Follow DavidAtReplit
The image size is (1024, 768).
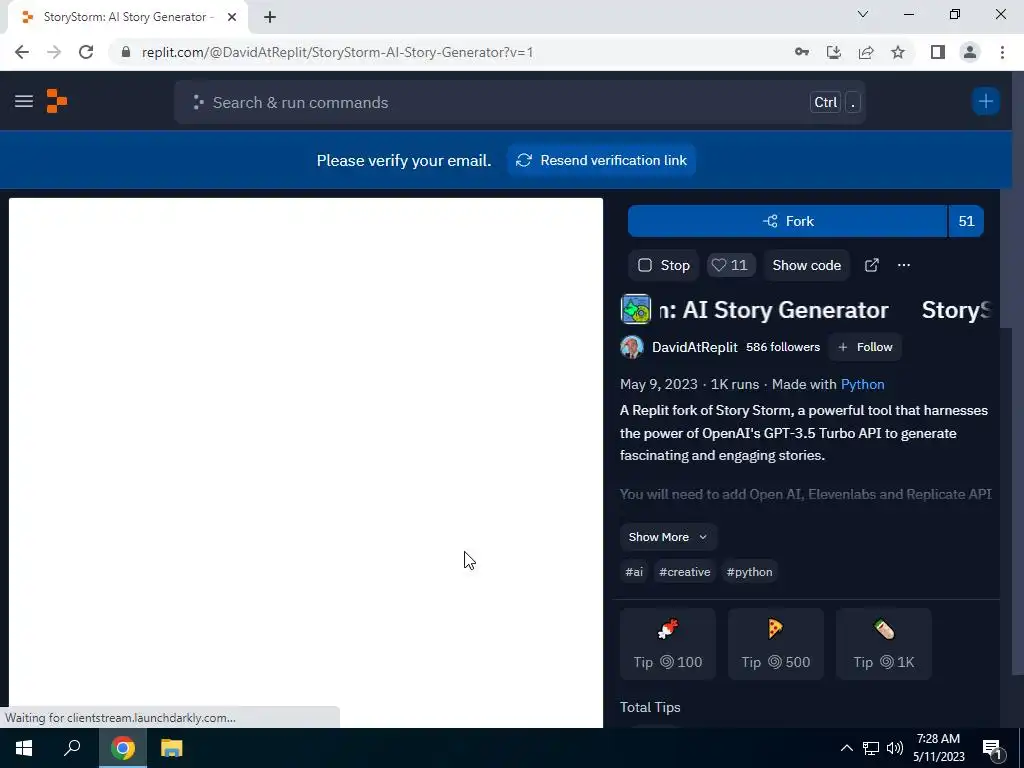click(865, 347)
